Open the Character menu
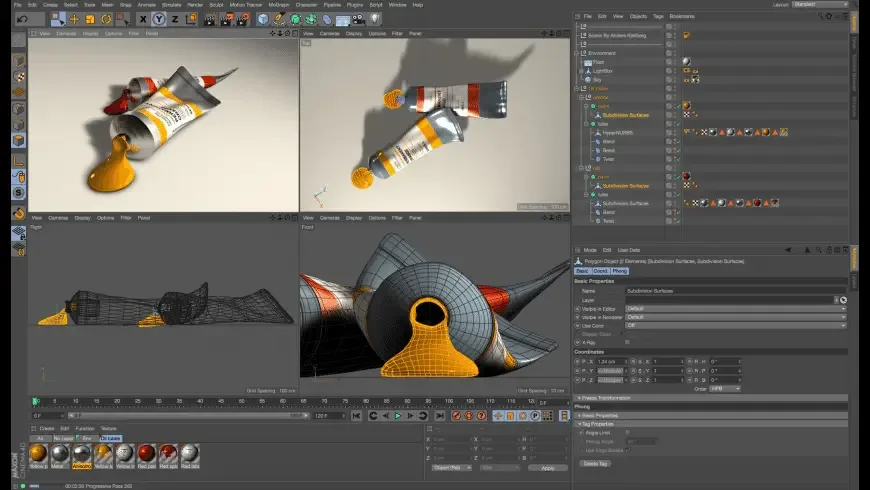Screen dimensions: 870x490 (x=306, y=4)
